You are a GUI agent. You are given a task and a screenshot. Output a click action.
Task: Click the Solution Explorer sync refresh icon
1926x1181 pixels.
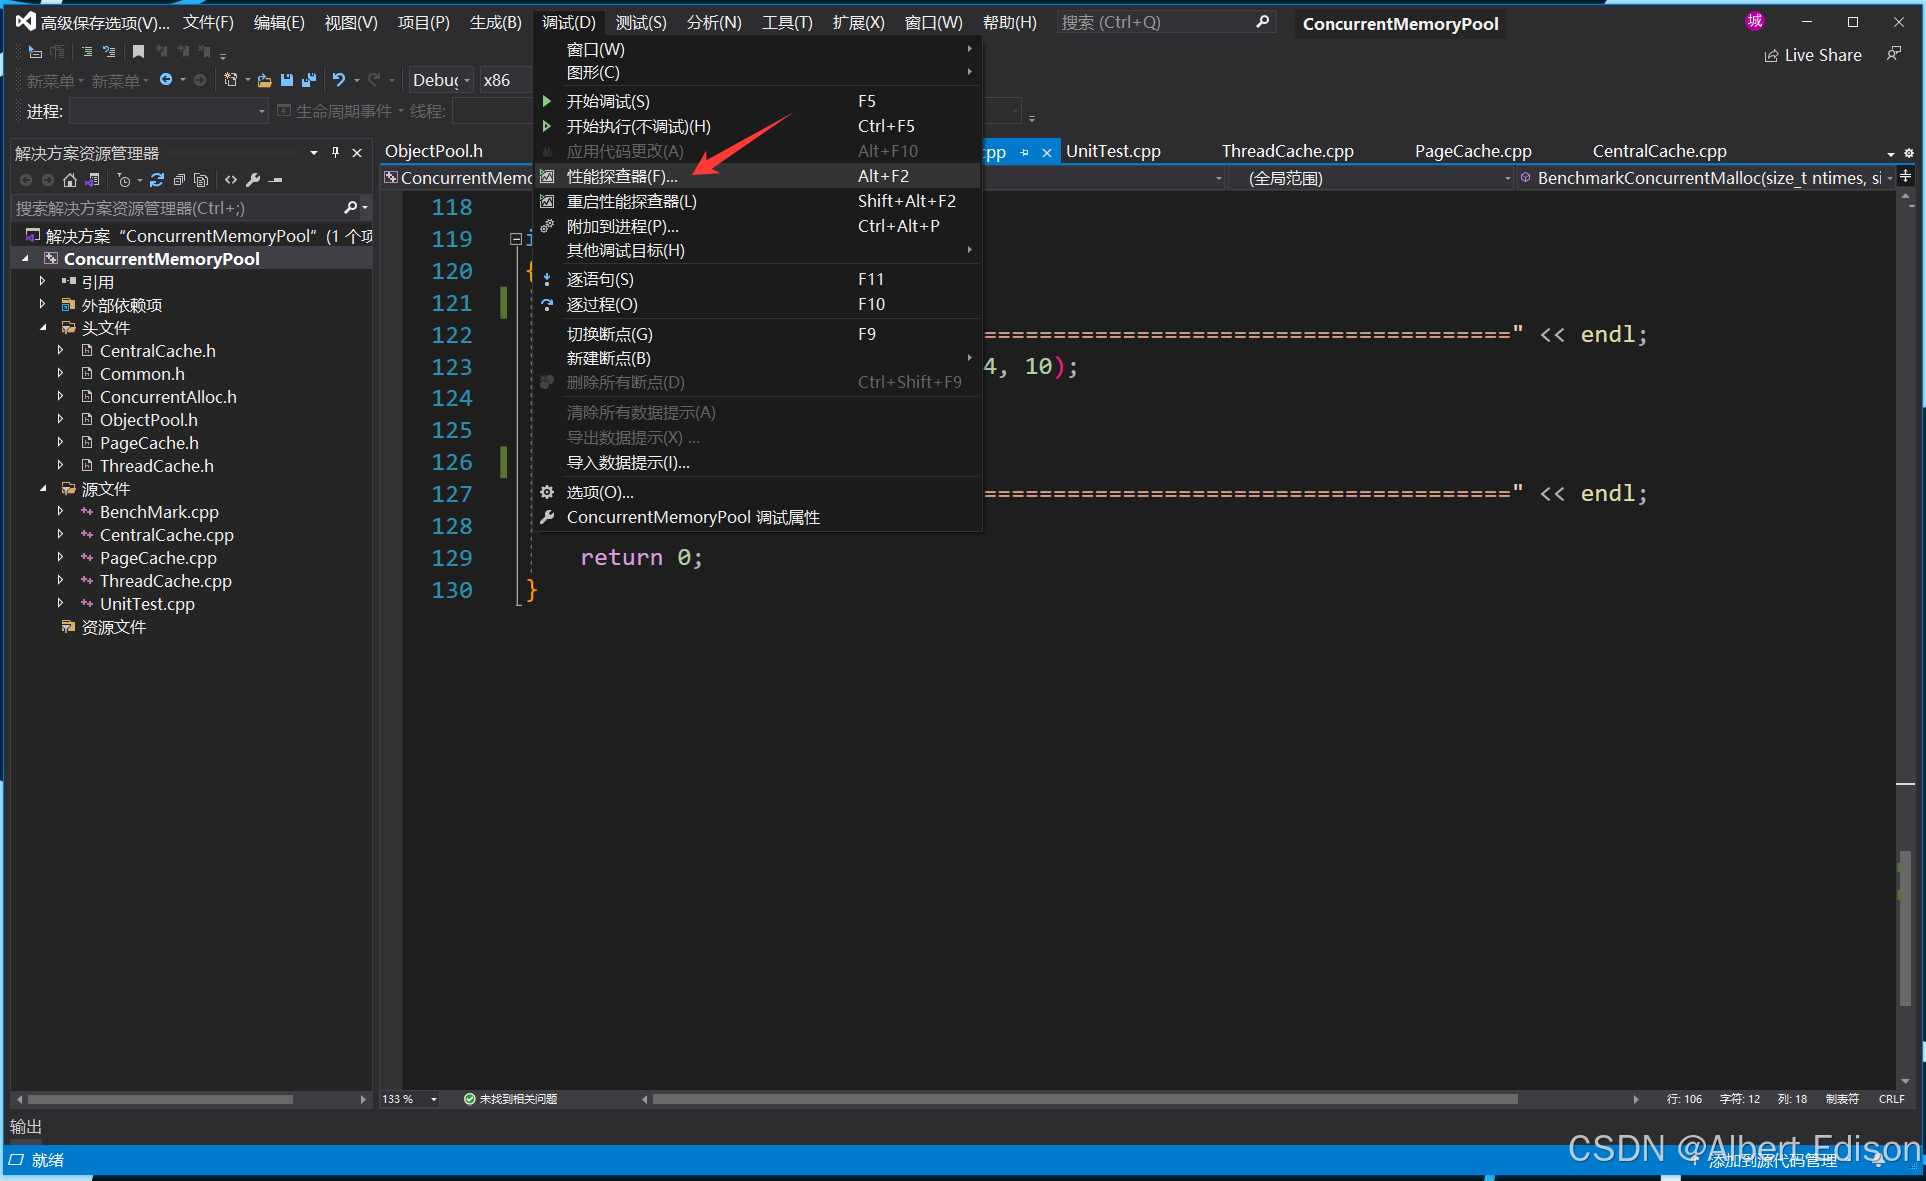157,180
